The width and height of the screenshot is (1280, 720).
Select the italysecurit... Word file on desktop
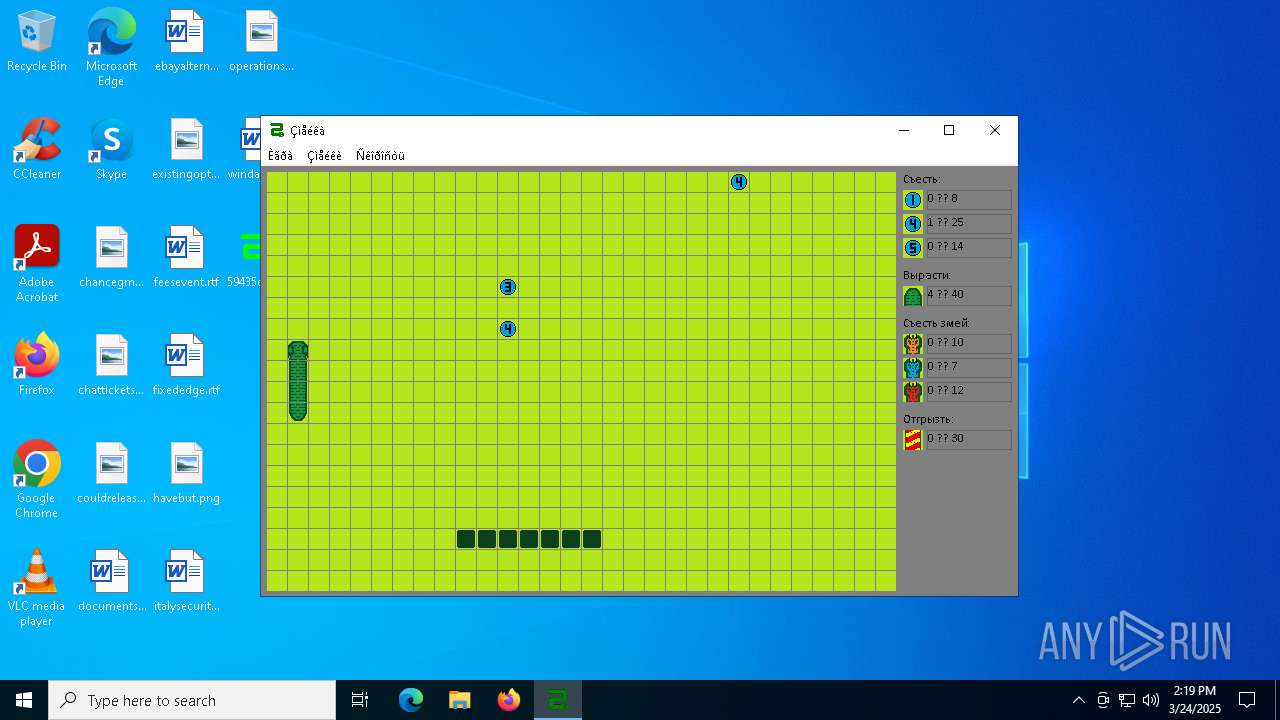click(x=185, y=582)
